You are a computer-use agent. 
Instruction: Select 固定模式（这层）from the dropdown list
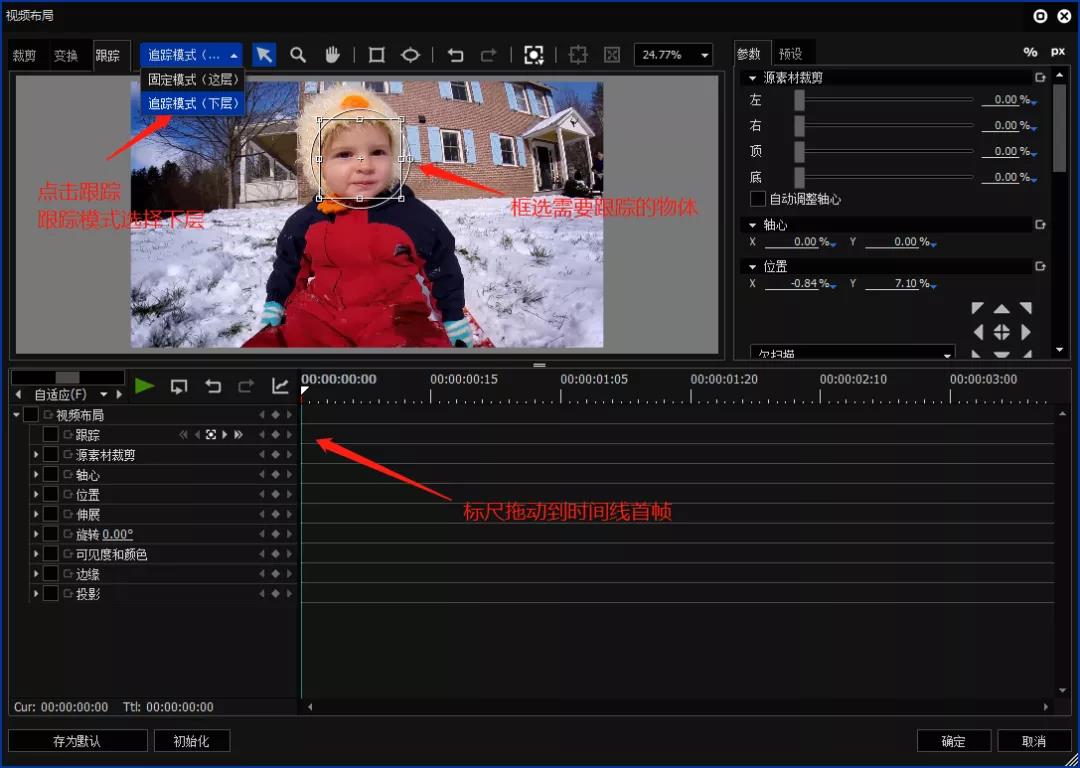[x=193, y=79]
